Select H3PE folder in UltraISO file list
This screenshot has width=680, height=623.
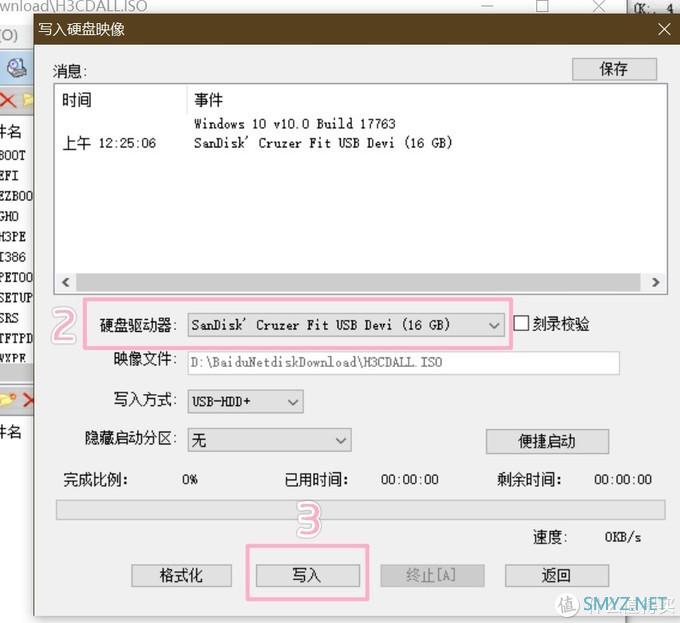(x=13, y=237)
